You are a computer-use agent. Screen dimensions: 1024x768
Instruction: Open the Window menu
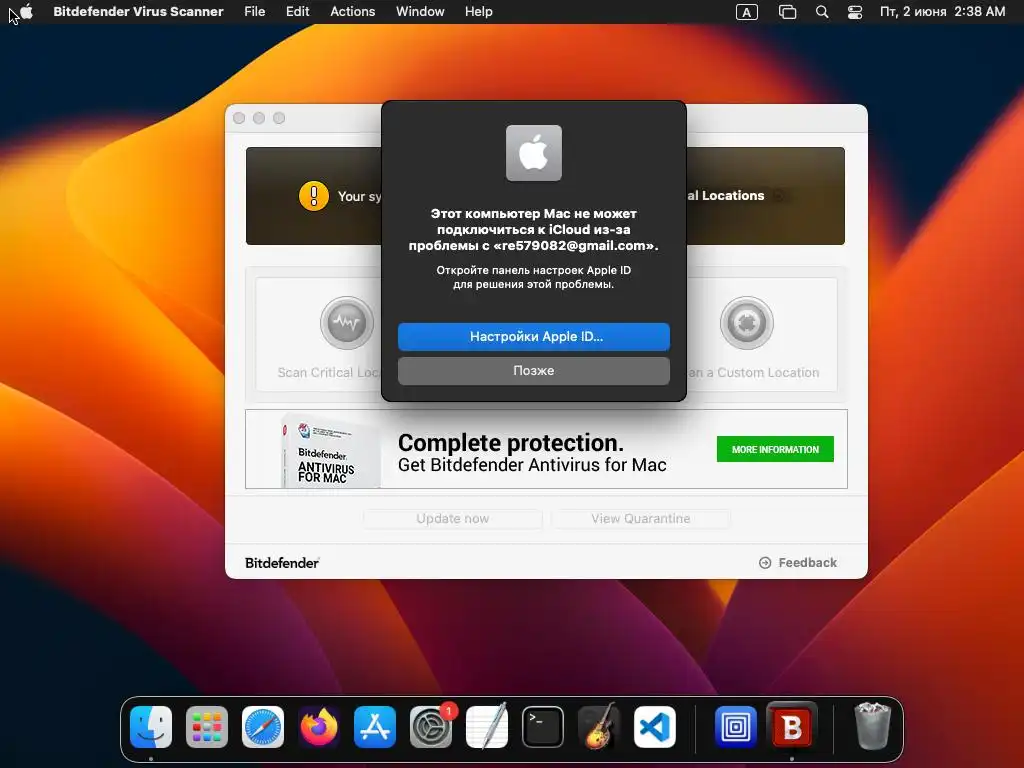[x=420, y=12]
